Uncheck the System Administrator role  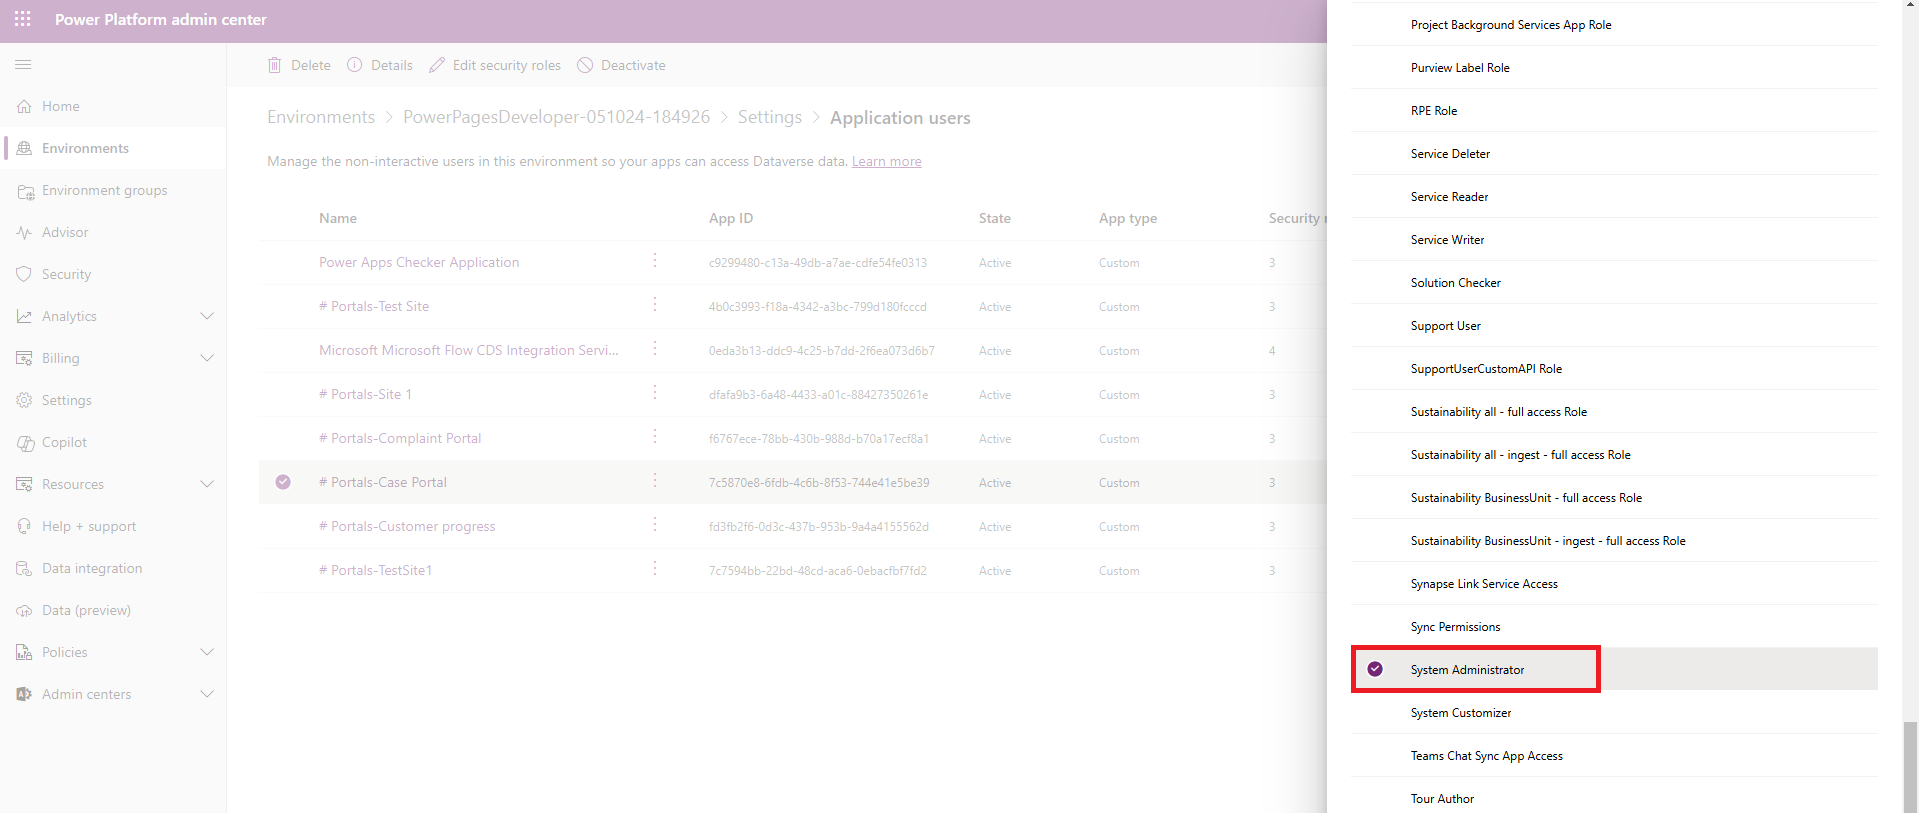point(1375,669)
